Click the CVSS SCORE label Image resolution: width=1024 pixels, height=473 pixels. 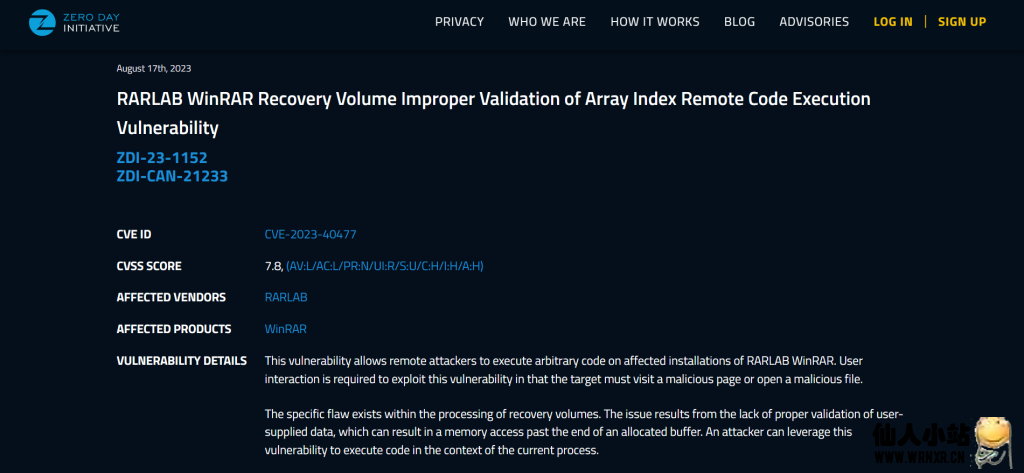(x=149, y=266)
